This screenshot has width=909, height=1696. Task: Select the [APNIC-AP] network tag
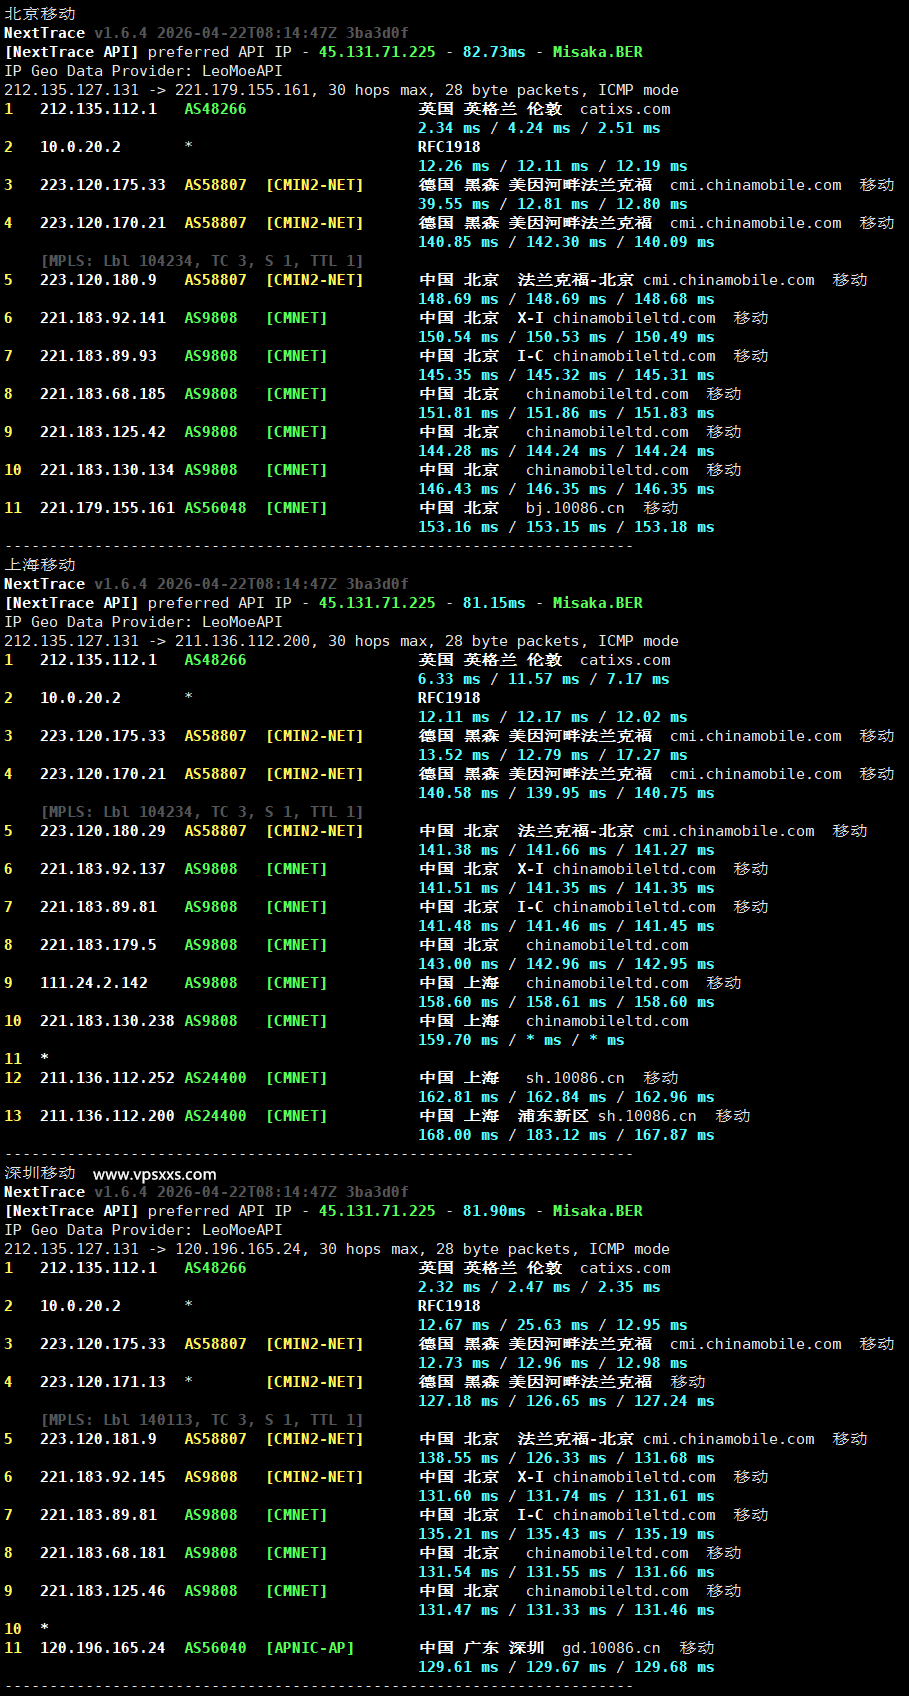310,1648
